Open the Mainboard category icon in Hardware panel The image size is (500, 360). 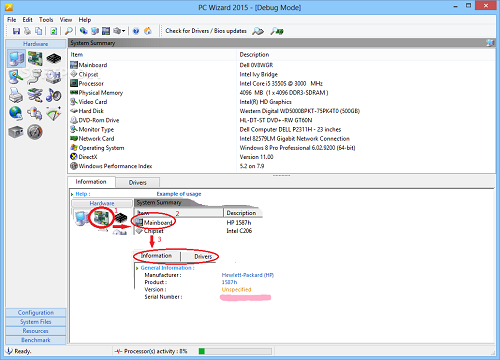coord(35,59)
